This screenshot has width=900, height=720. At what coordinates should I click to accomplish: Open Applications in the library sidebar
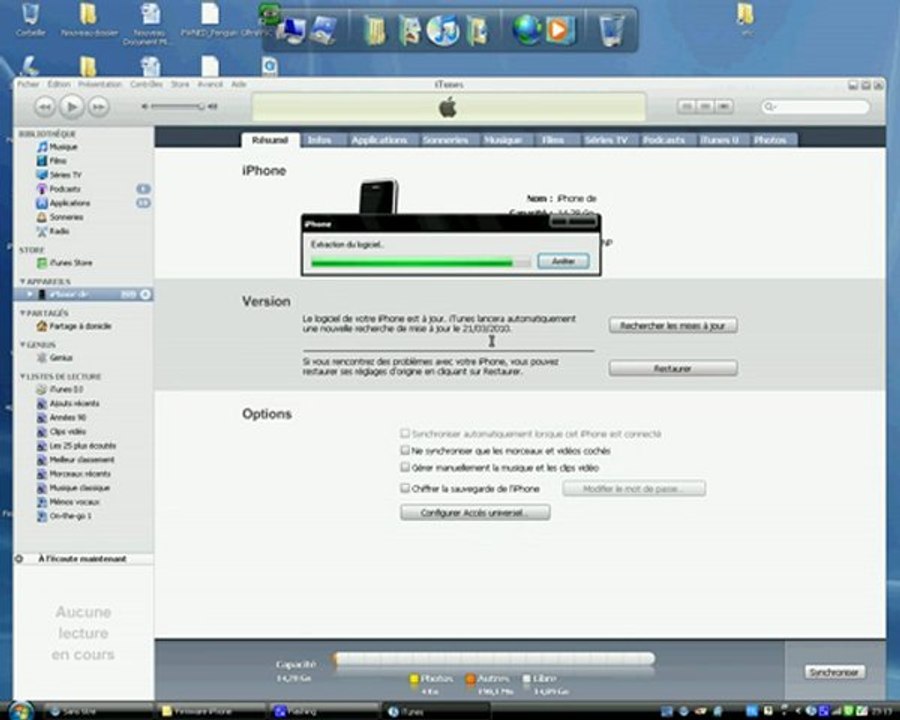pyautogui.click(x=63, y=203)
